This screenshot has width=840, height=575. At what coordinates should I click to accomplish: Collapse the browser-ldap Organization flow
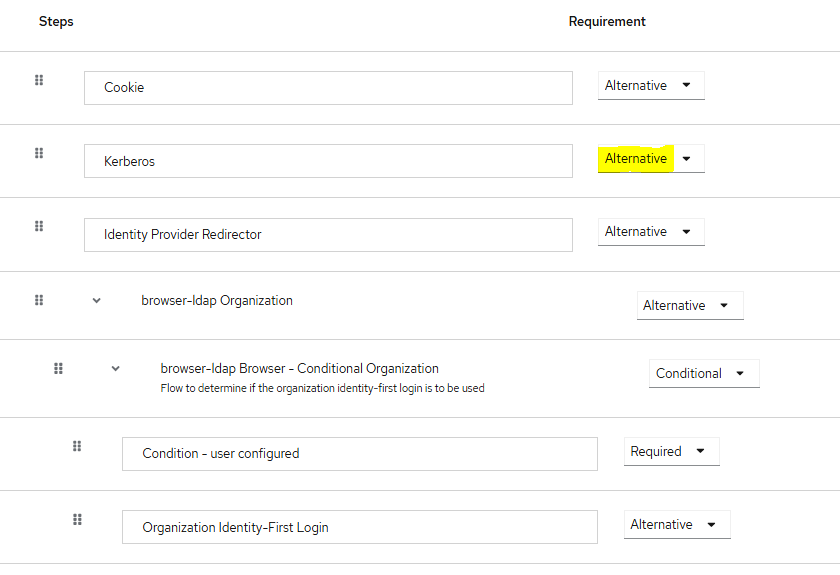click(97, 300)
